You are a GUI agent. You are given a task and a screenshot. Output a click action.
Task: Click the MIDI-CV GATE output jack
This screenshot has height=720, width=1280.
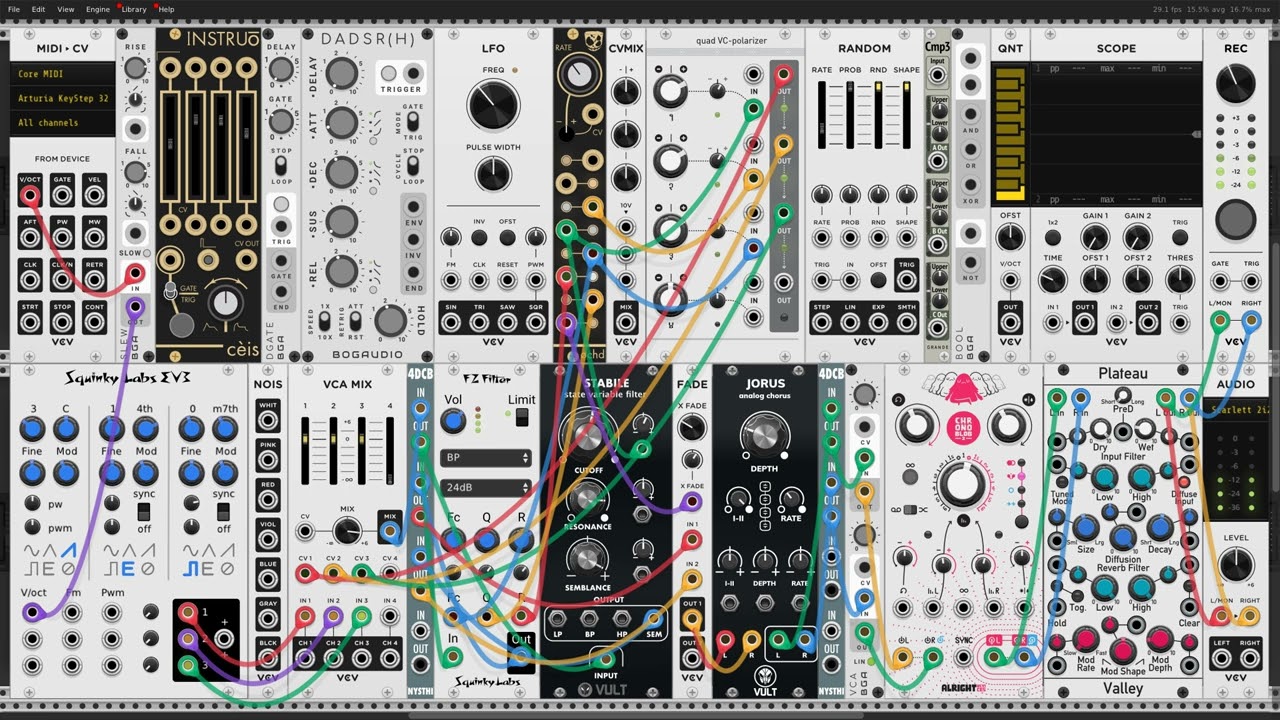point(62,195)
